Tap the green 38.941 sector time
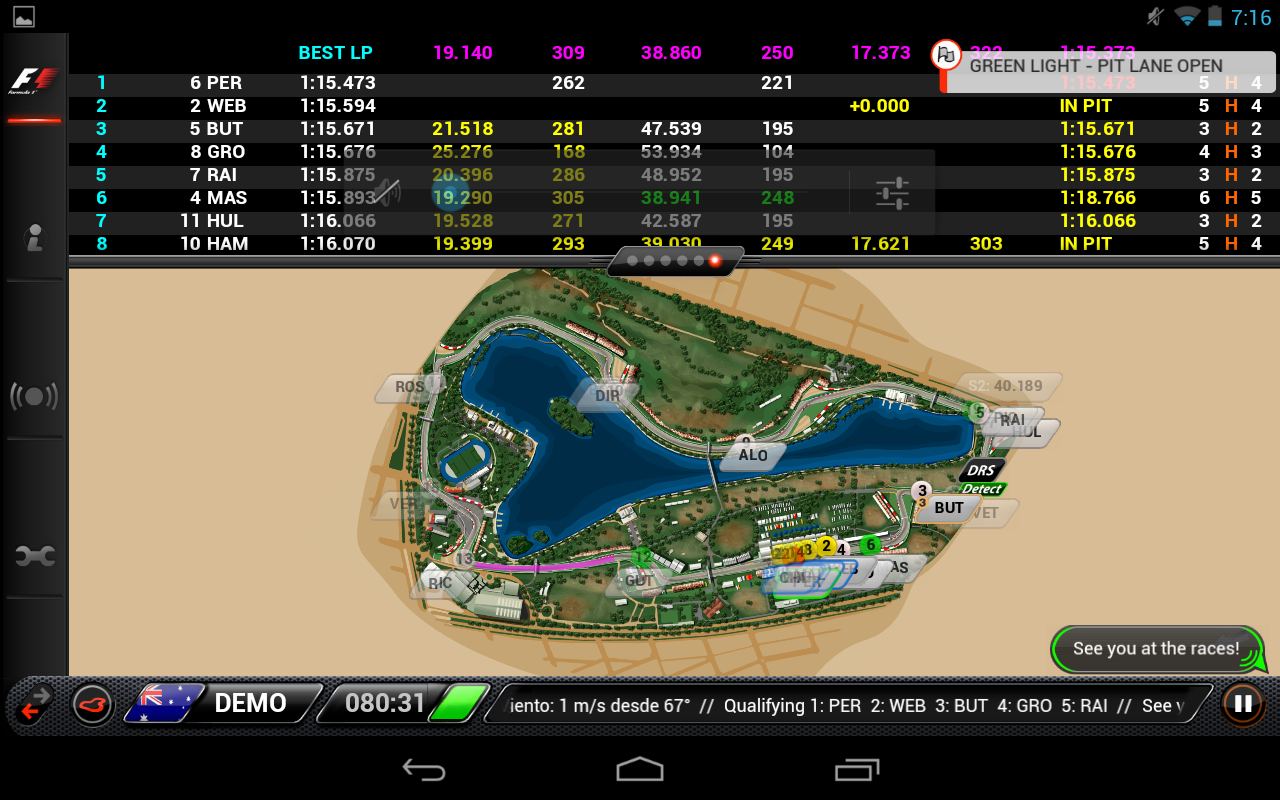Image resolution: width=1280 pixels, height=800 pixels. (x=671, y=198)
